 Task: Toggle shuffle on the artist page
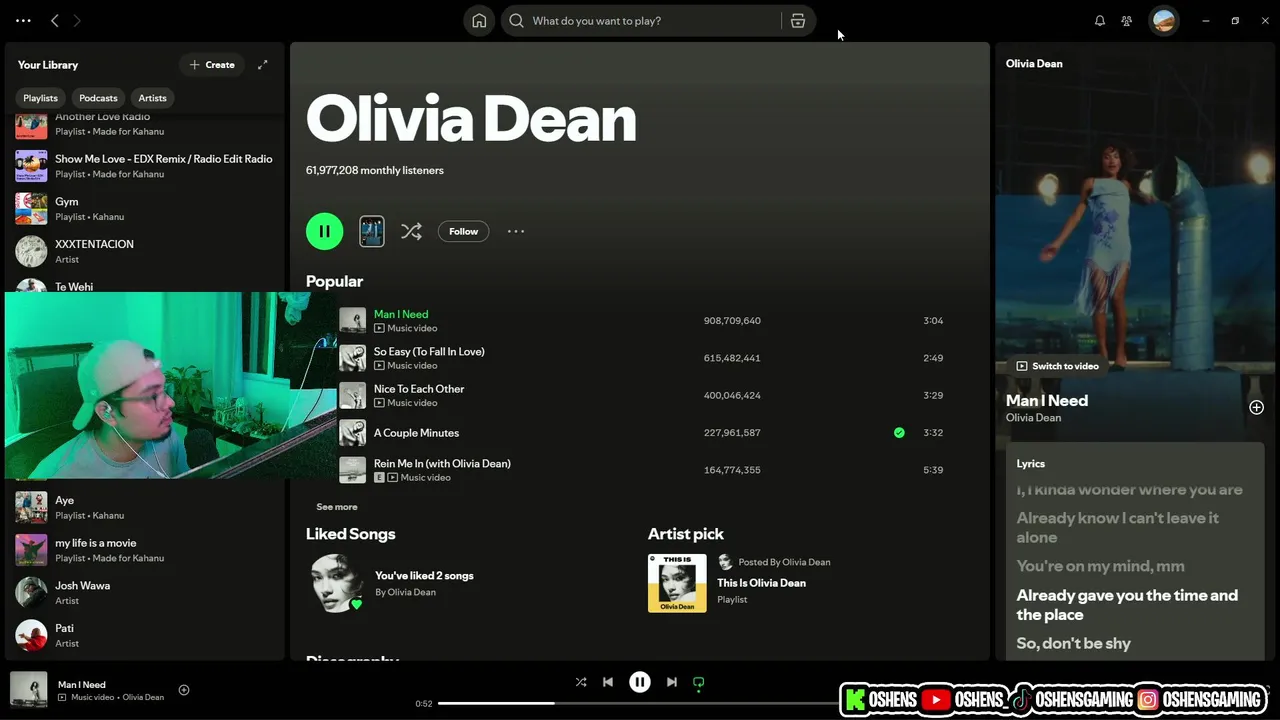pos(411,231)
